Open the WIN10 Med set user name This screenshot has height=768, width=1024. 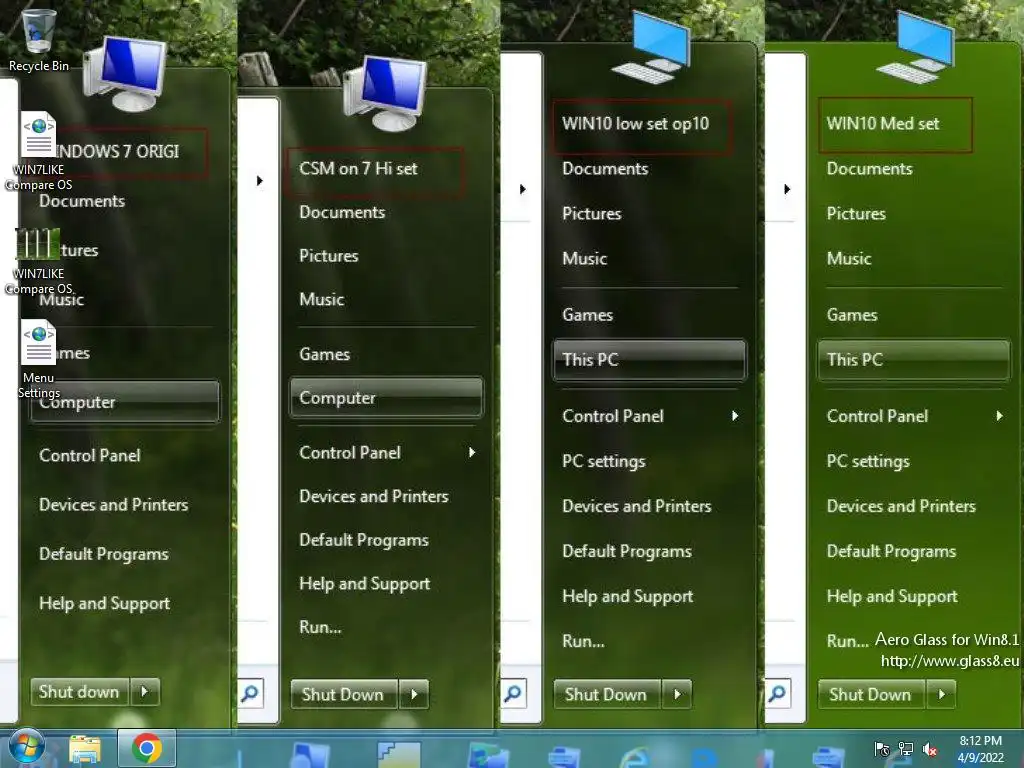[882, 123]
